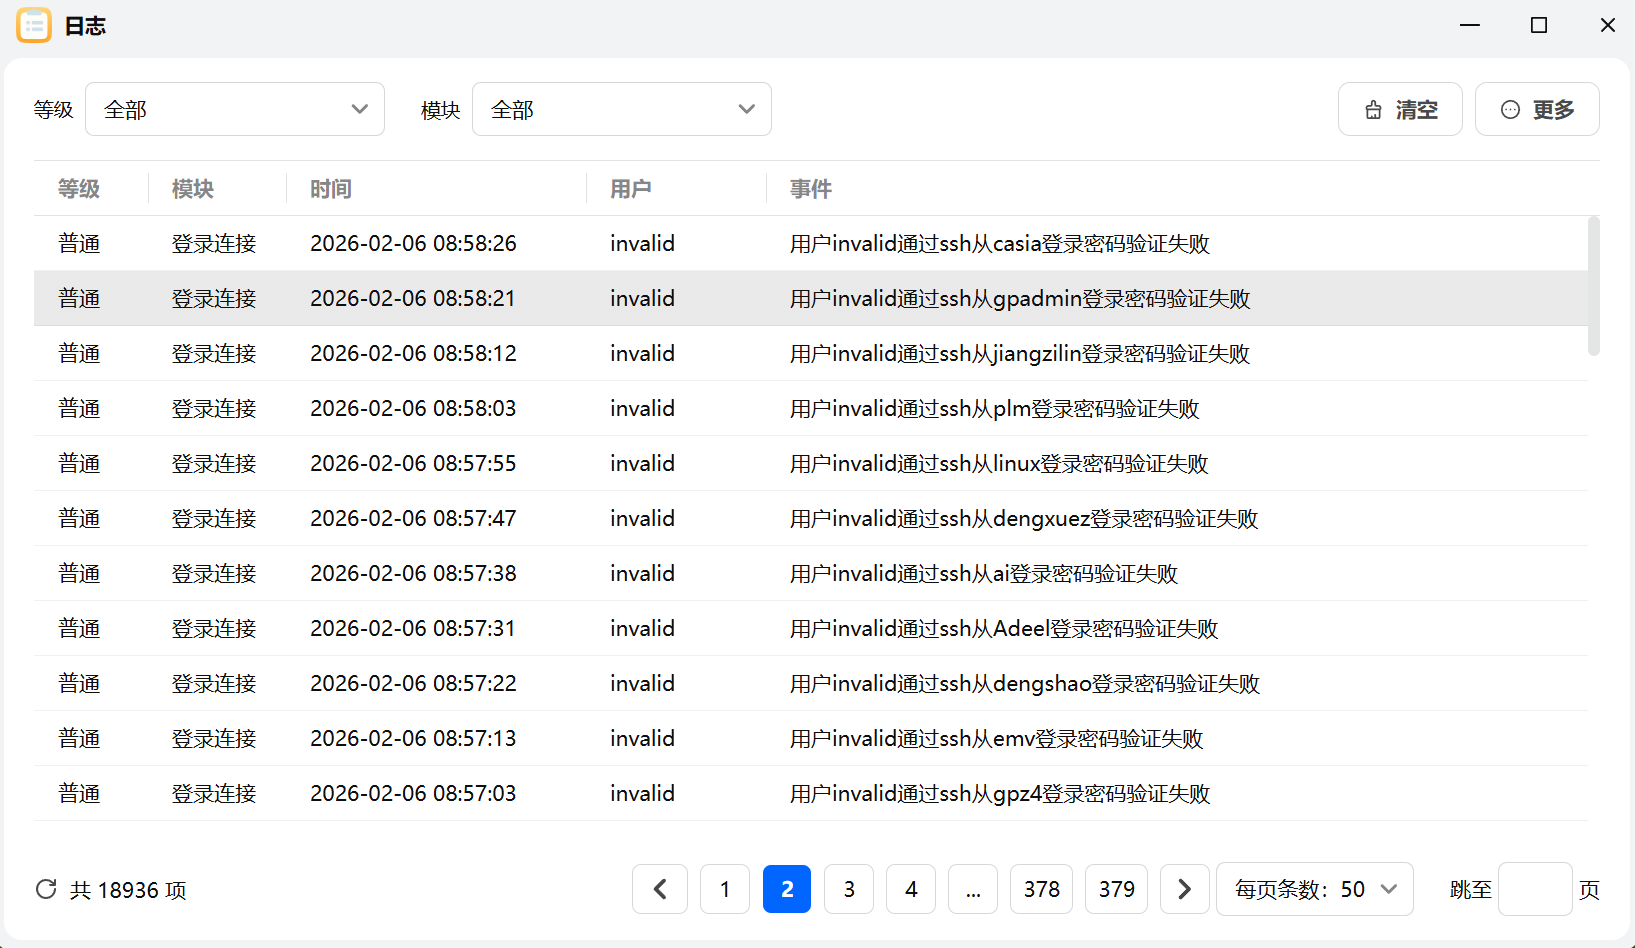Open the 每页条数 page size dropdown

1315,889
